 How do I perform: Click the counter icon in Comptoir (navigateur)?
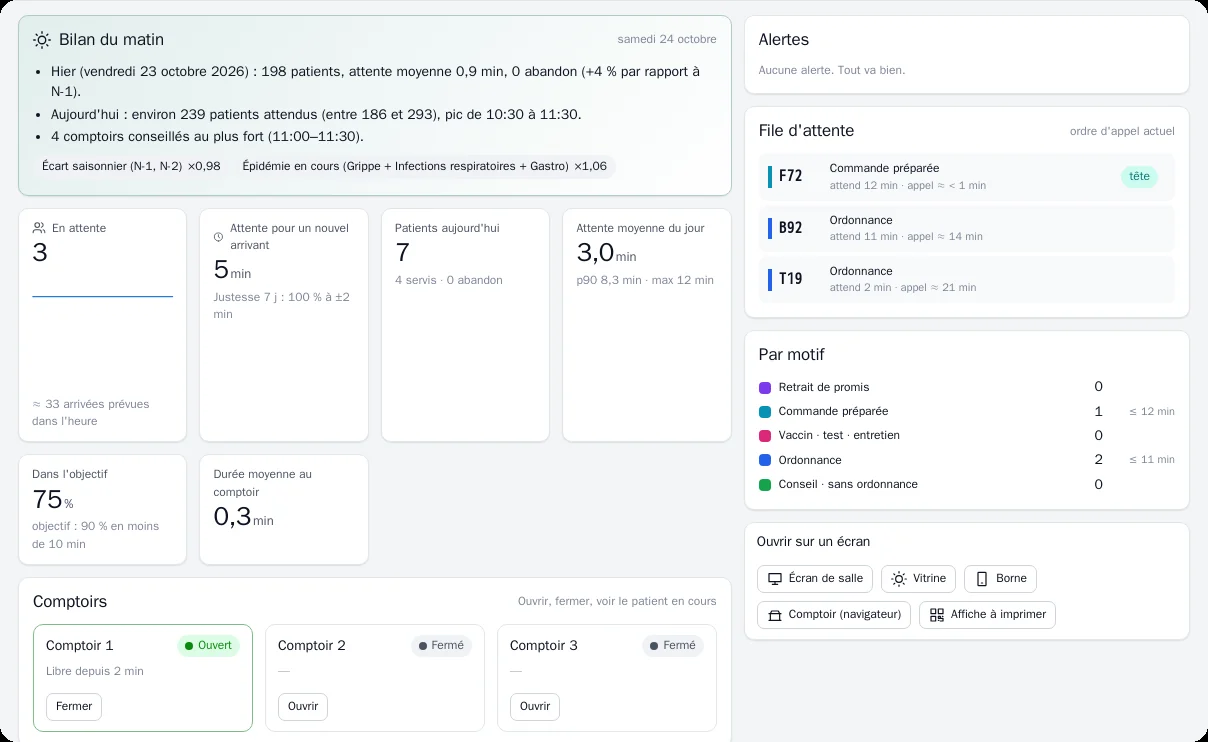775,615
